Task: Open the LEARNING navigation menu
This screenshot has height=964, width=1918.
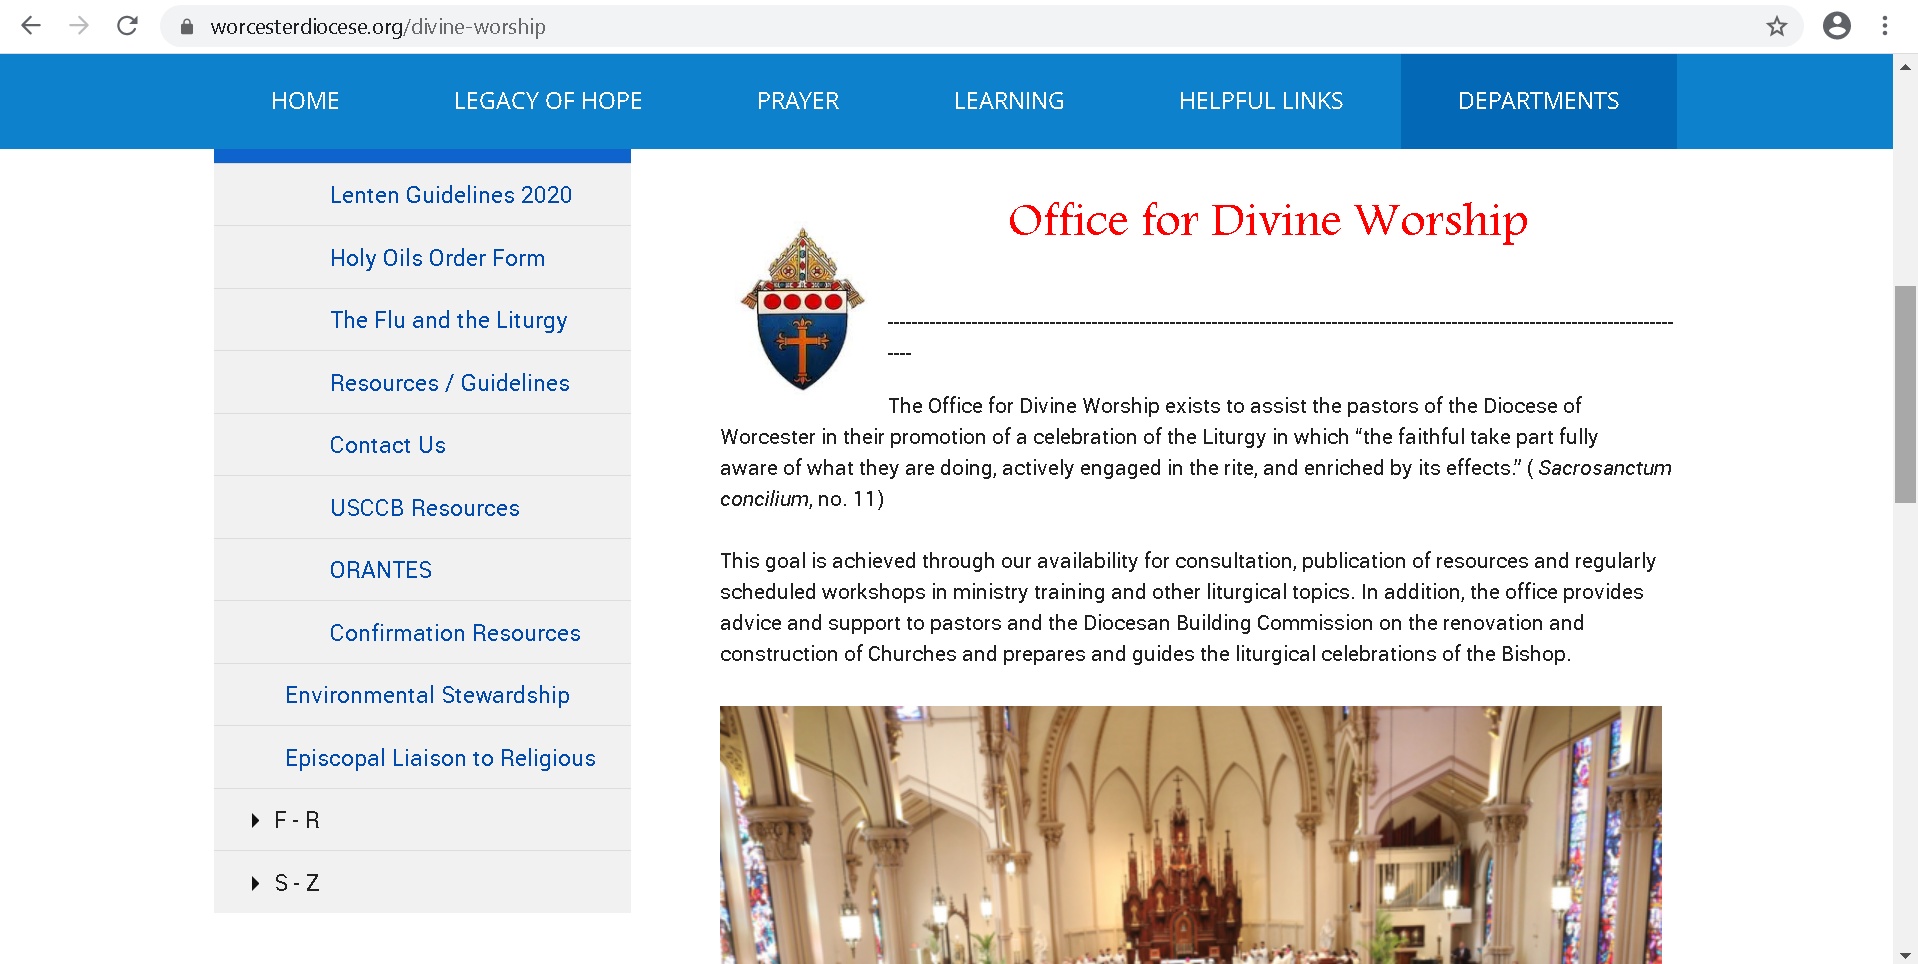Action: [x=1008, y=100]
